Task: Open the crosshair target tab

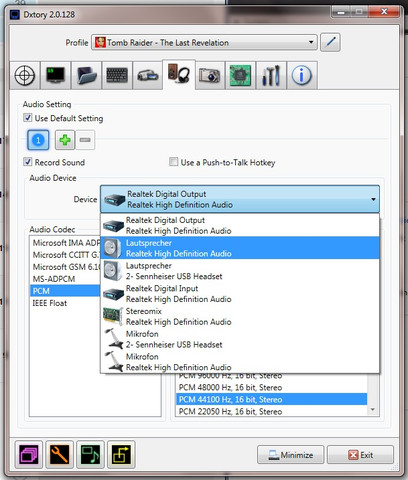Action: [25, 75]
